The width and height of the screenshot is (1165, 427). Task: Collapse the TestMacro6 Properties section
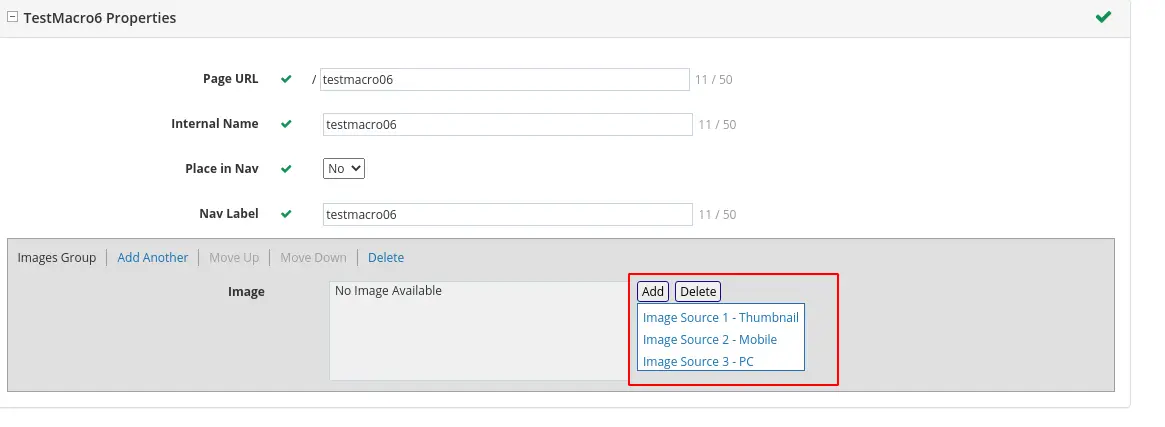pos(12,18)
